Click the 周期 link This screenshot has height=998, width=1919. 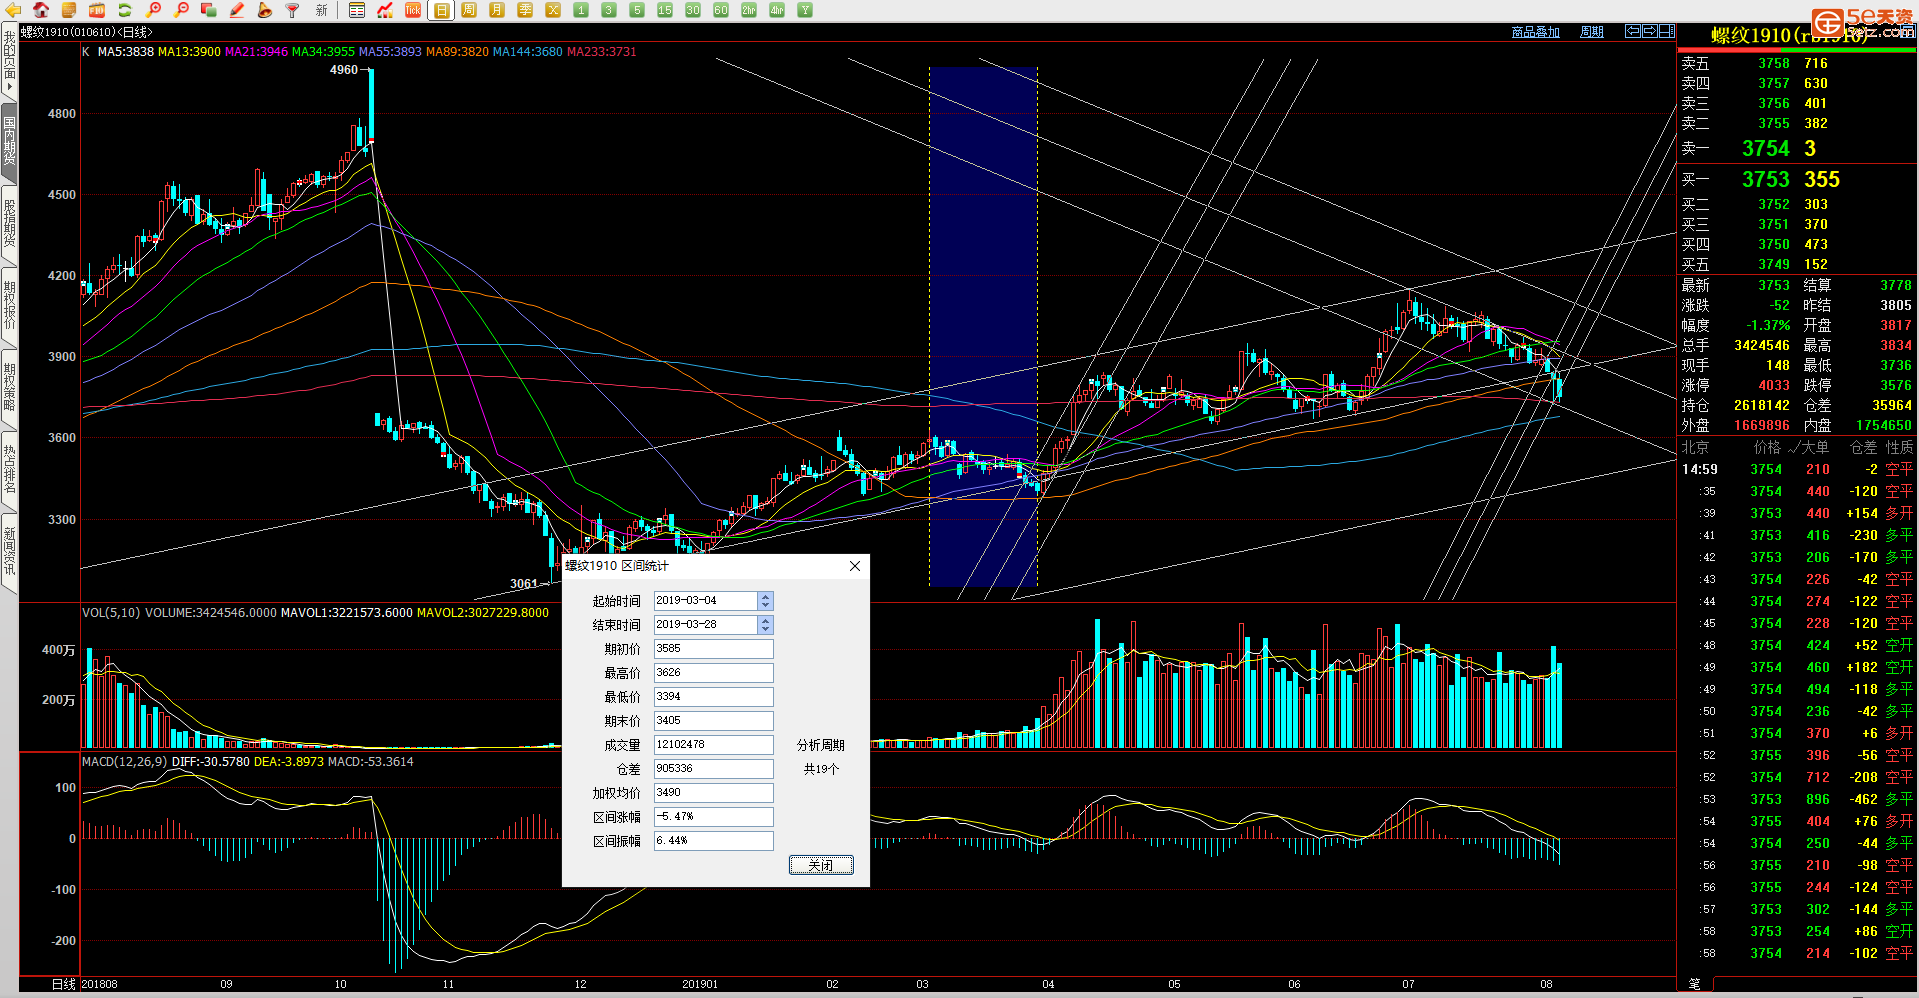coord(1591,32)
